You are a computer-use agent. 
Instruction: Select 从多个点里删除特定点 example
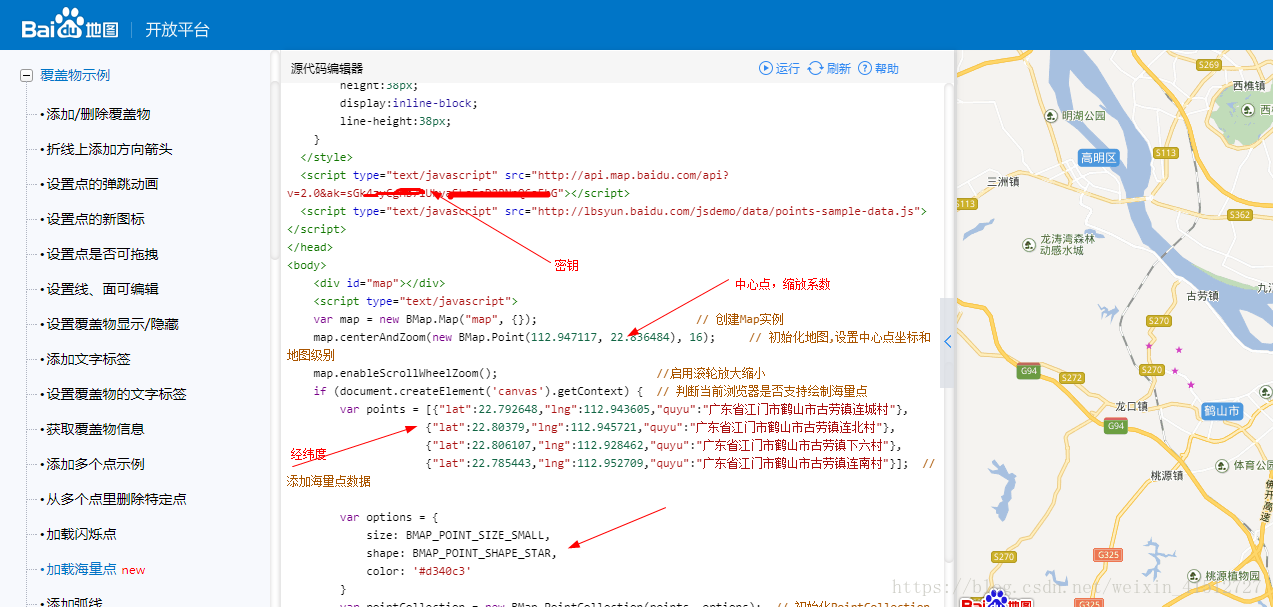pos(116,499)
